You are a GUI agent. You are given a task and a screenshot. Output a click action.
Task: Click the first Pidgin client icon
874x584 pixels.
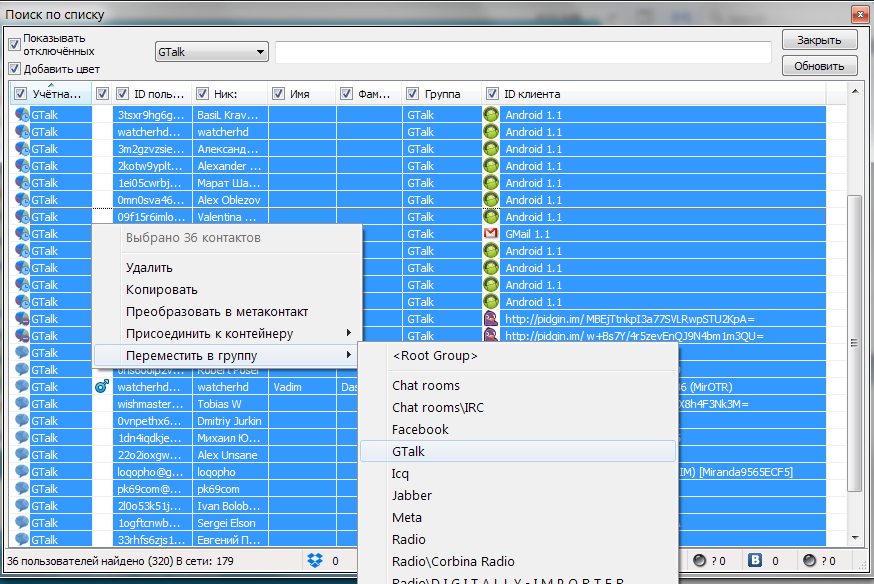pos(491,318)
